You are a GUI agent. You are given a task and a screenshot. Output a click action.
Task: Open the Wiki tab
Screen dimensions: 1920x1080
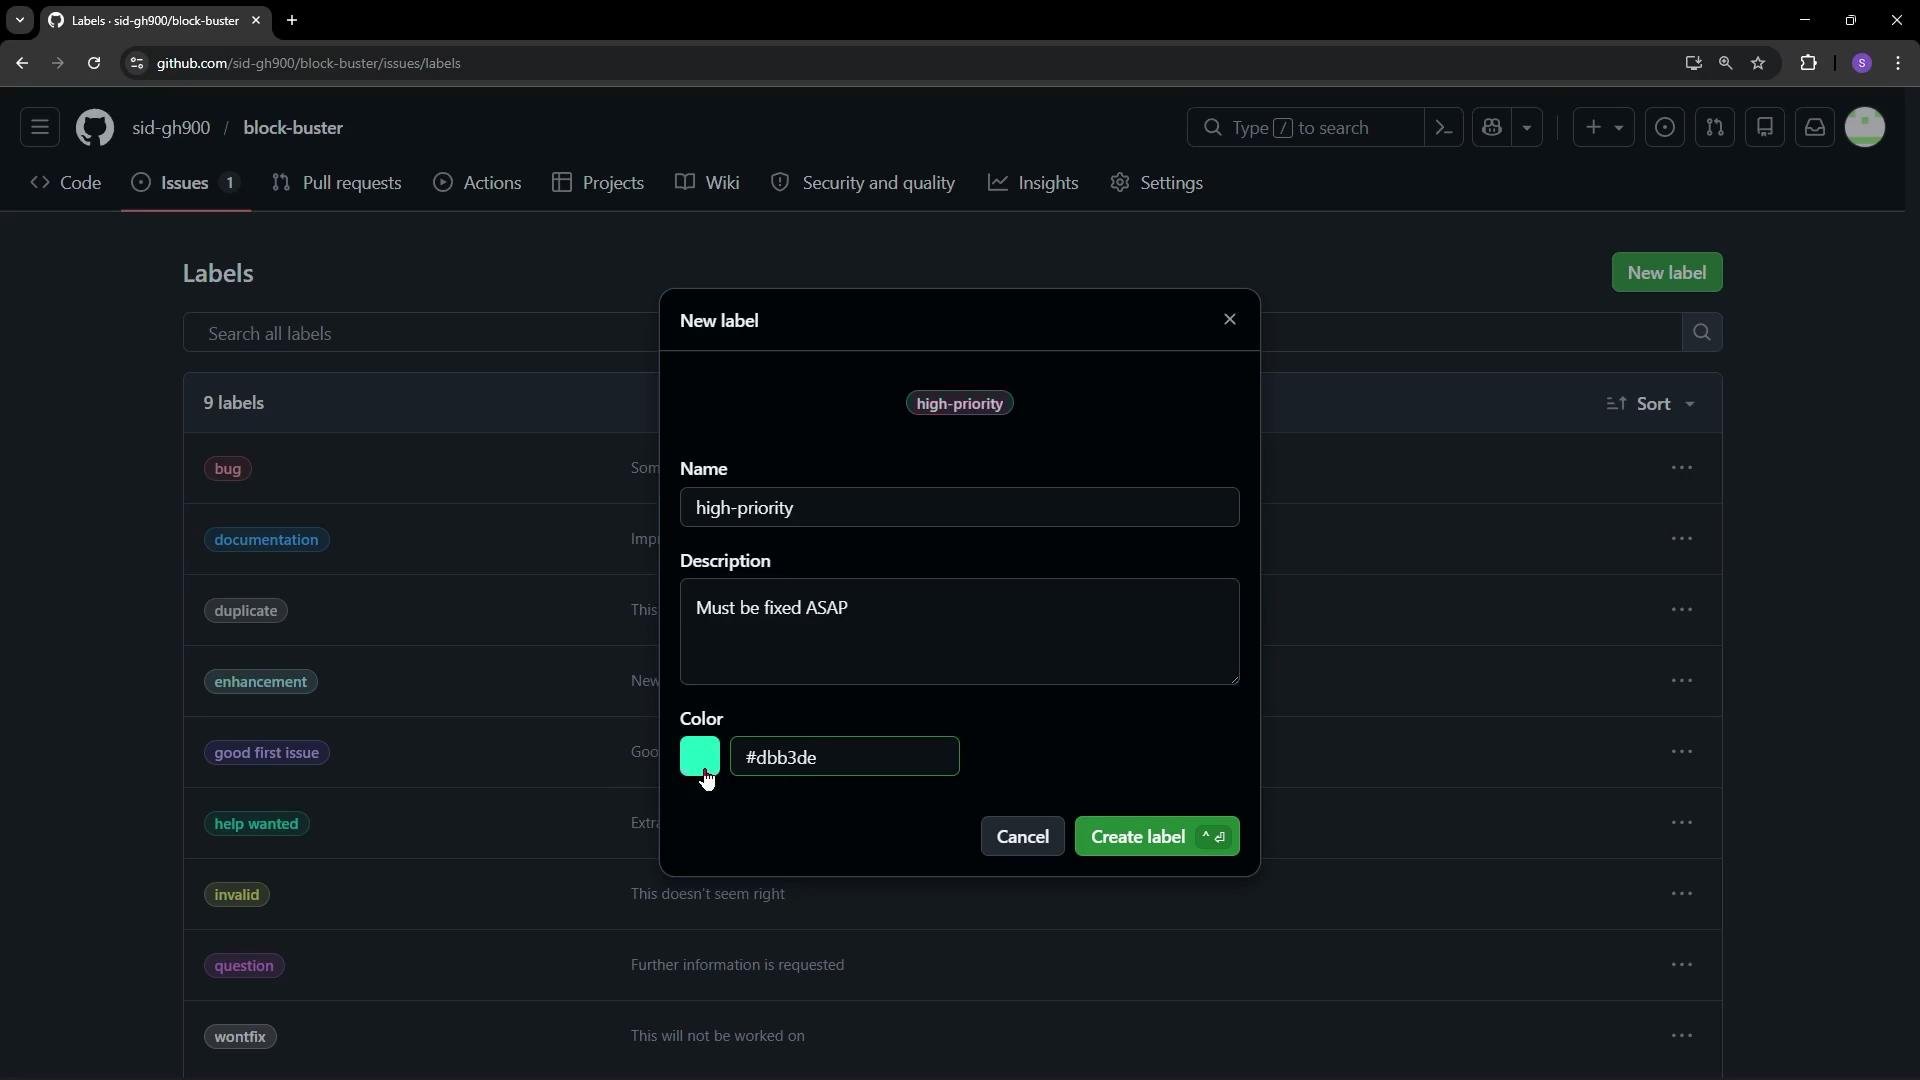707,183
